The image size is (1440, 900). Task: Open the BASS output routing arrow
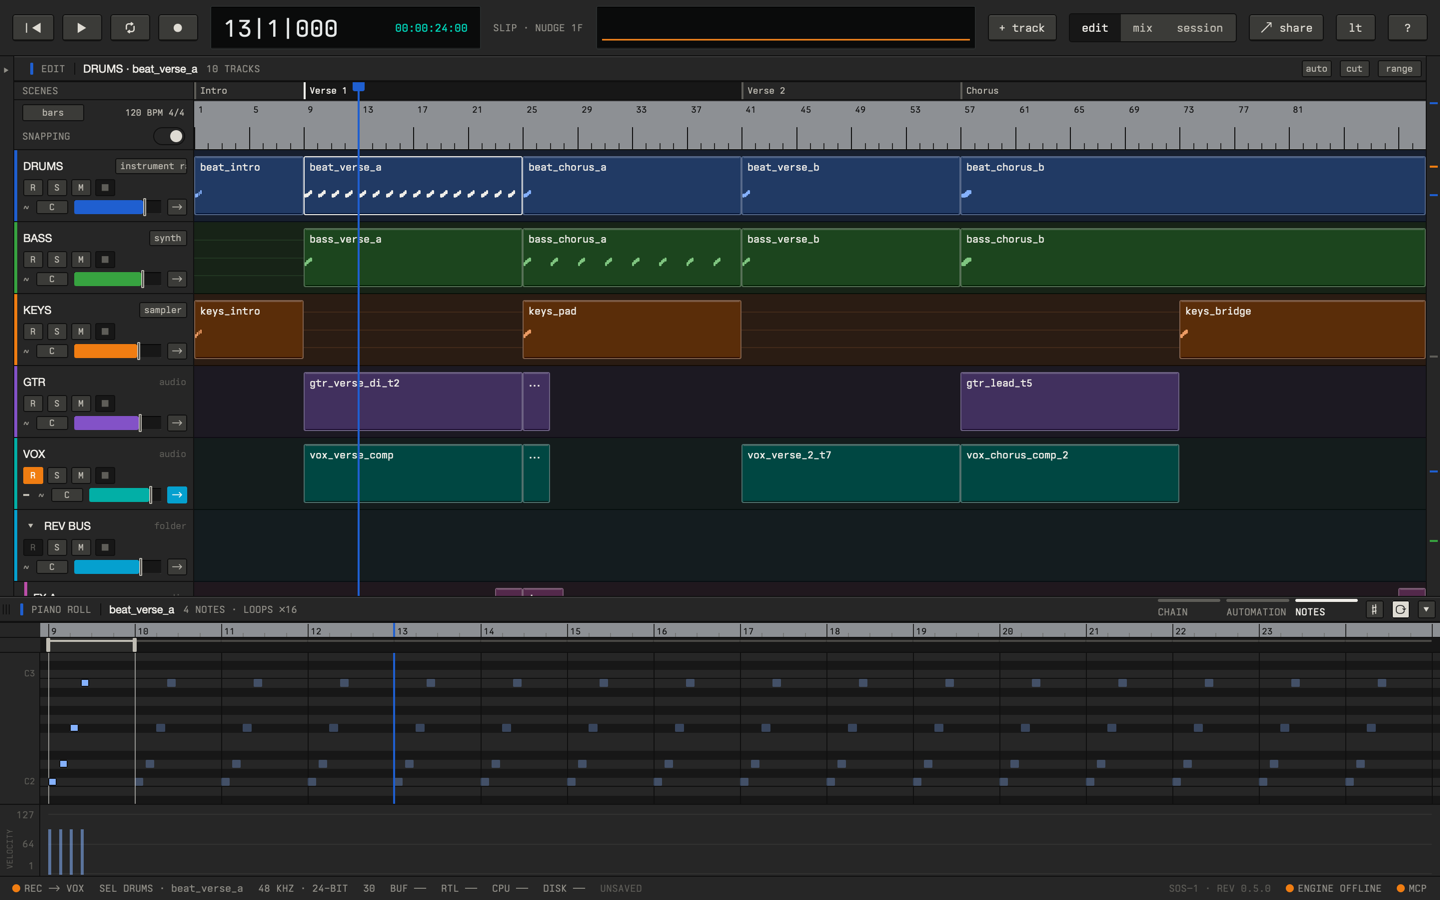coord(177,279)
